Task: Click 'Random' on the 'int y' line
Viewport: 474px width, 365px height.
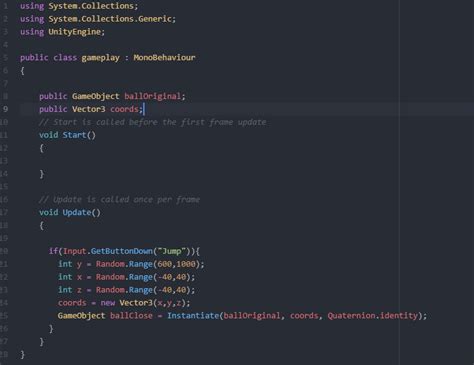Action: point(110,264)
